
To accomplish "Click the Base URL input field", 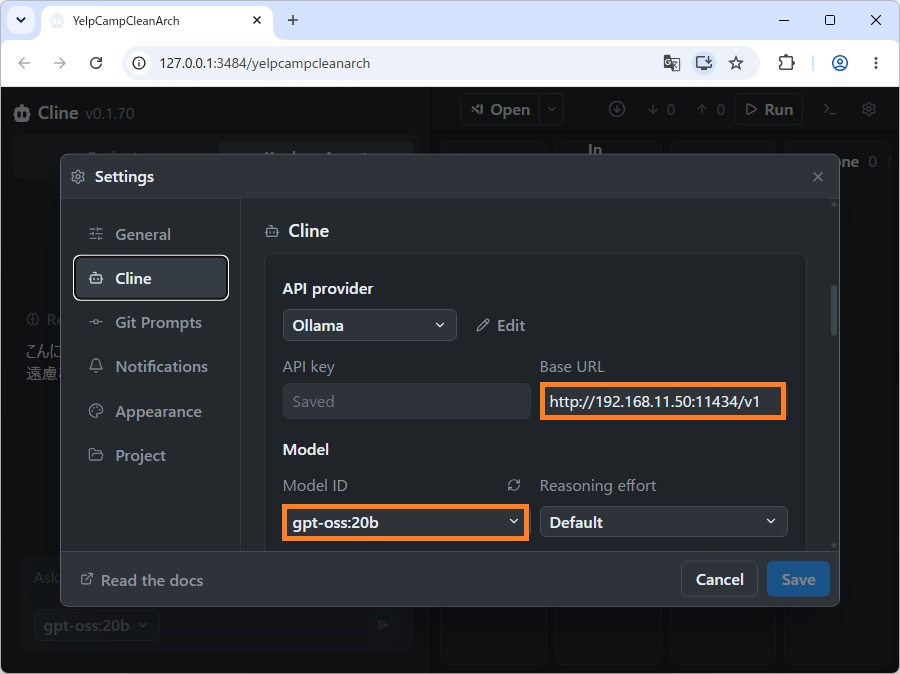I will [x=662, y=401].
